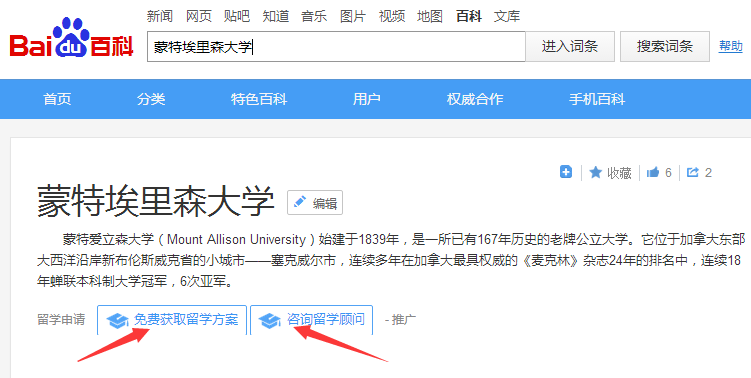Click the 免费获取留学方案 link
751x378 pixels.
click(x=186, y=319)
